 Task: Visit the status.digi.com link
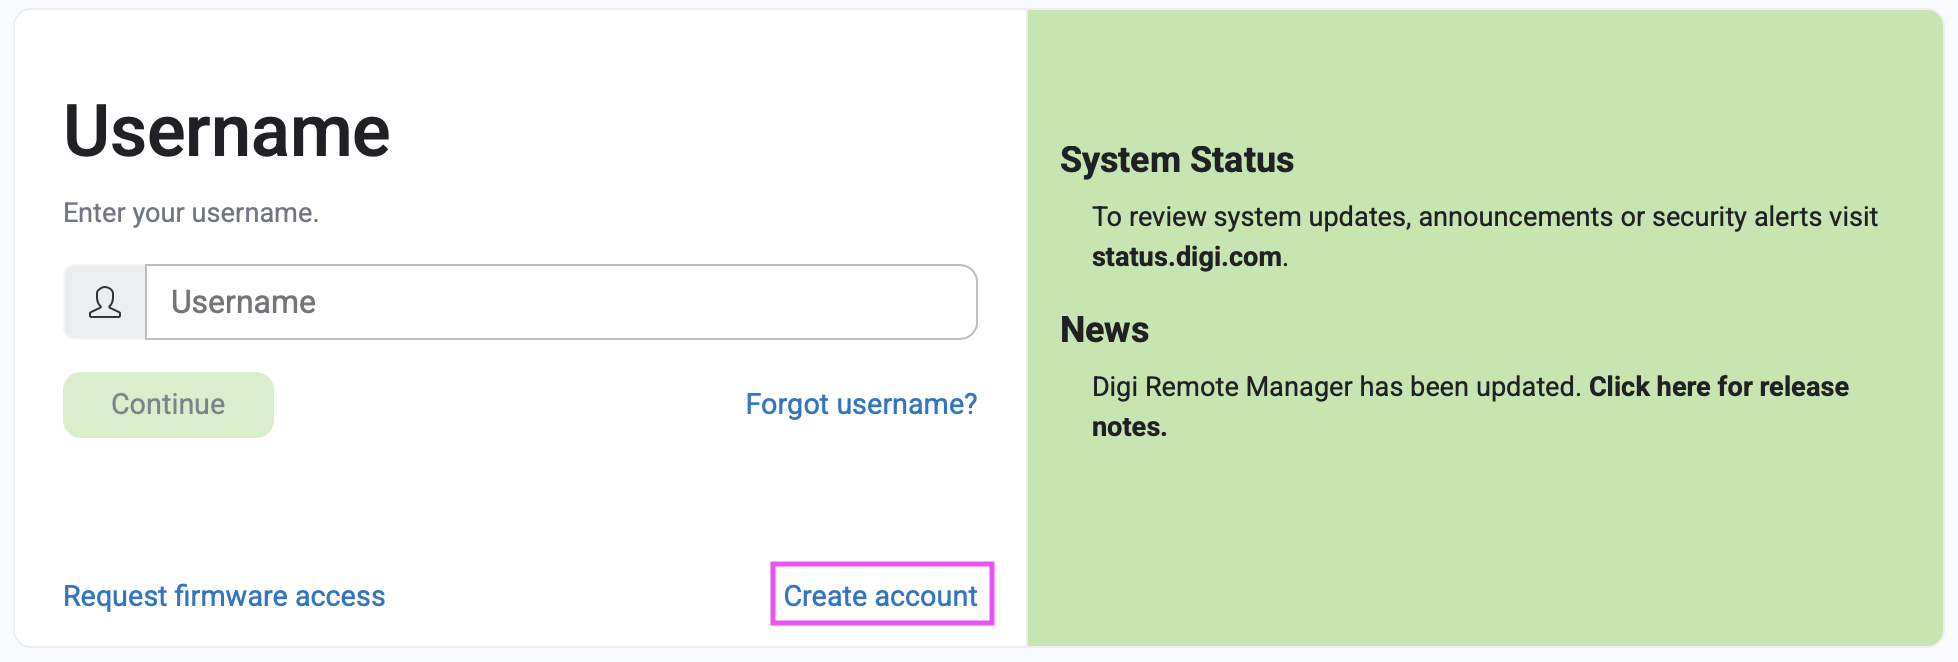tap(1186, 257)
